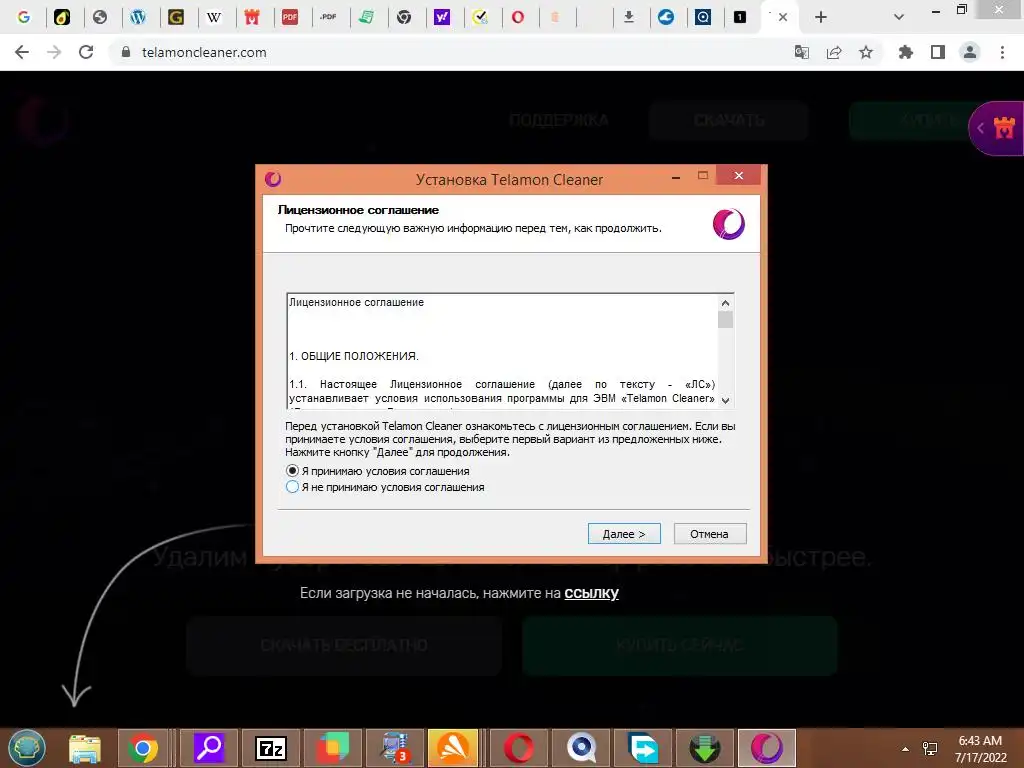Click the Windows Start button
Viewport: 1024px width, 768px height.
tap(27, 748)
